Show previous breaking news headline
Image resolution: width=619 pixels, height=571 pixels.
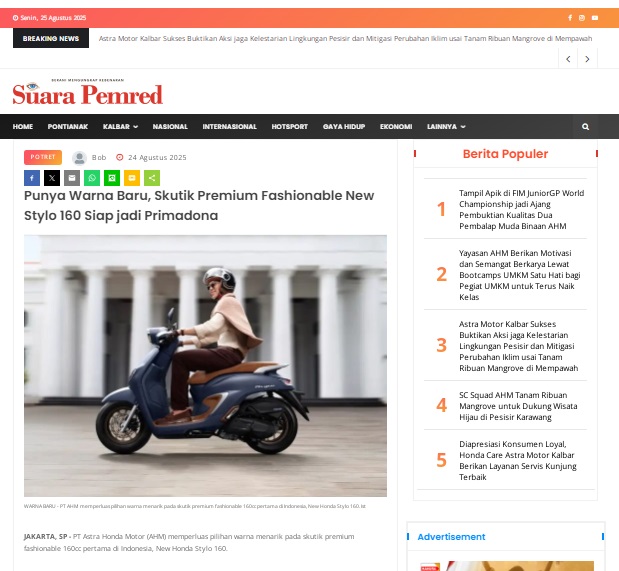click(568, 59)
